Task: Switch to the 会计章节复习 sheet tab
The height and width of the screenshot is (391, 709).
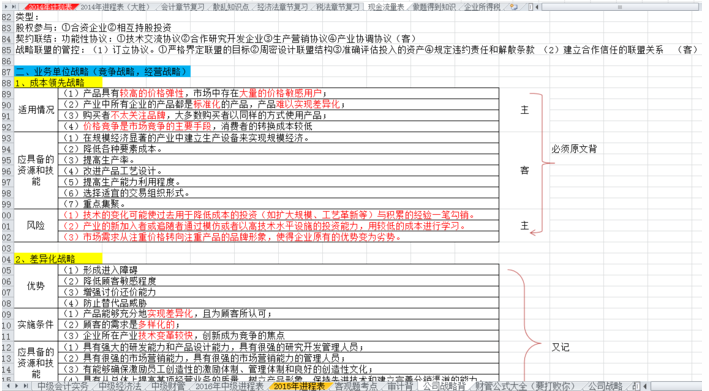Action: [x=183, y=7]
